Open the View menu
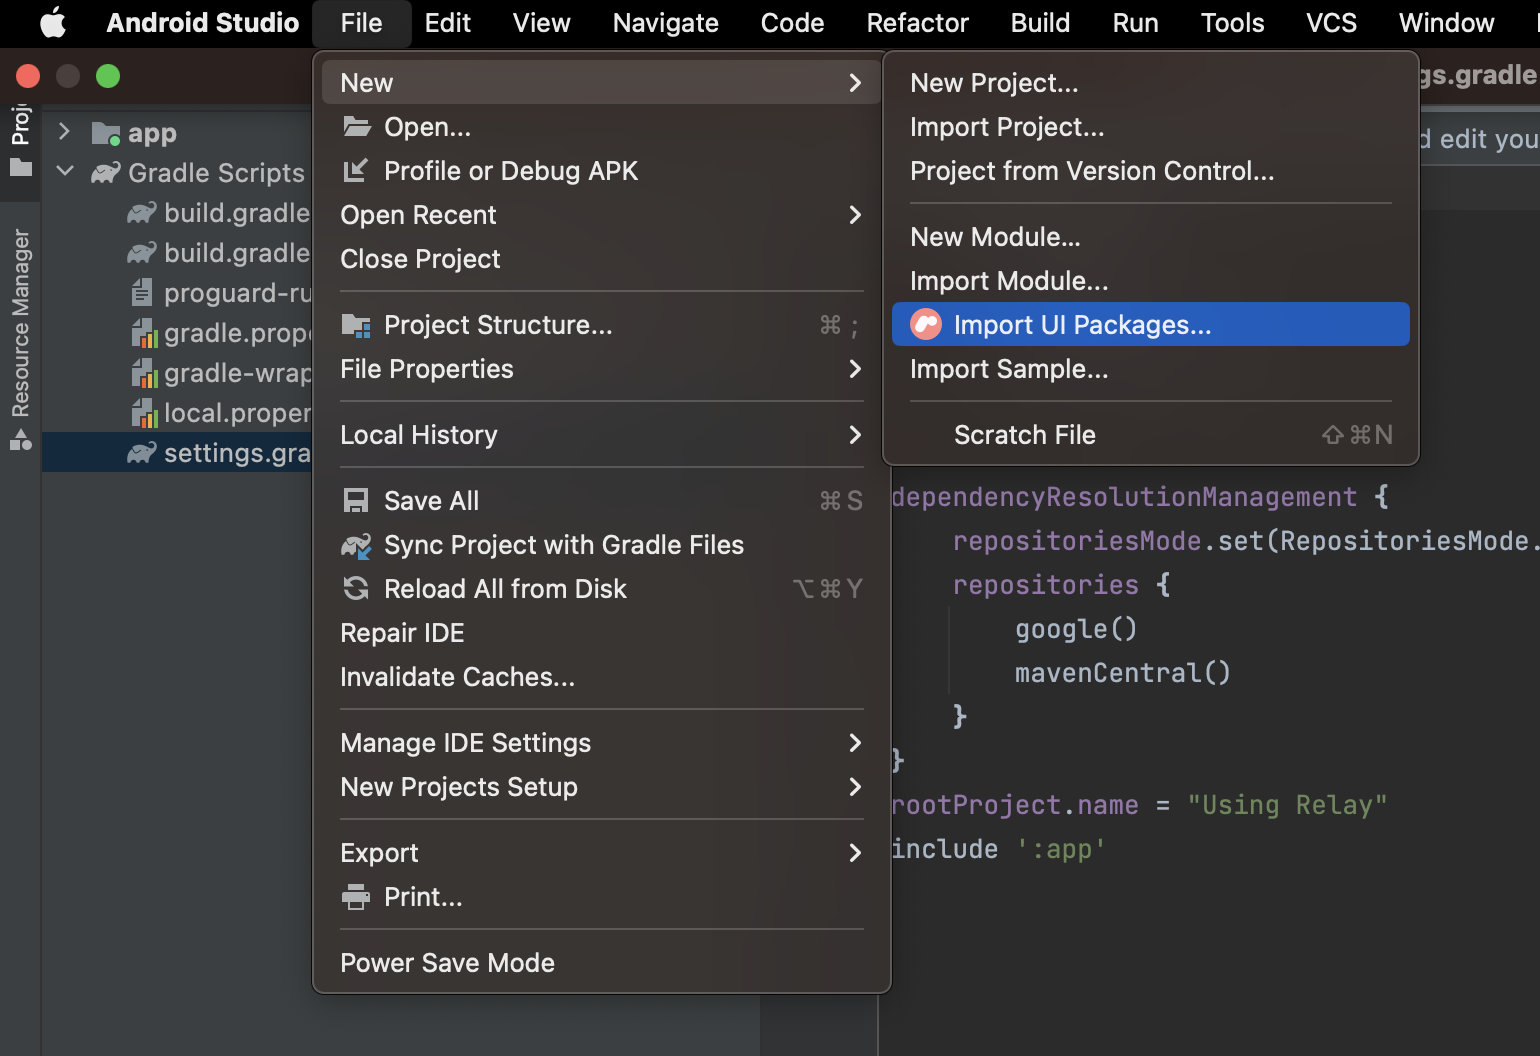 tap(541, 23)
